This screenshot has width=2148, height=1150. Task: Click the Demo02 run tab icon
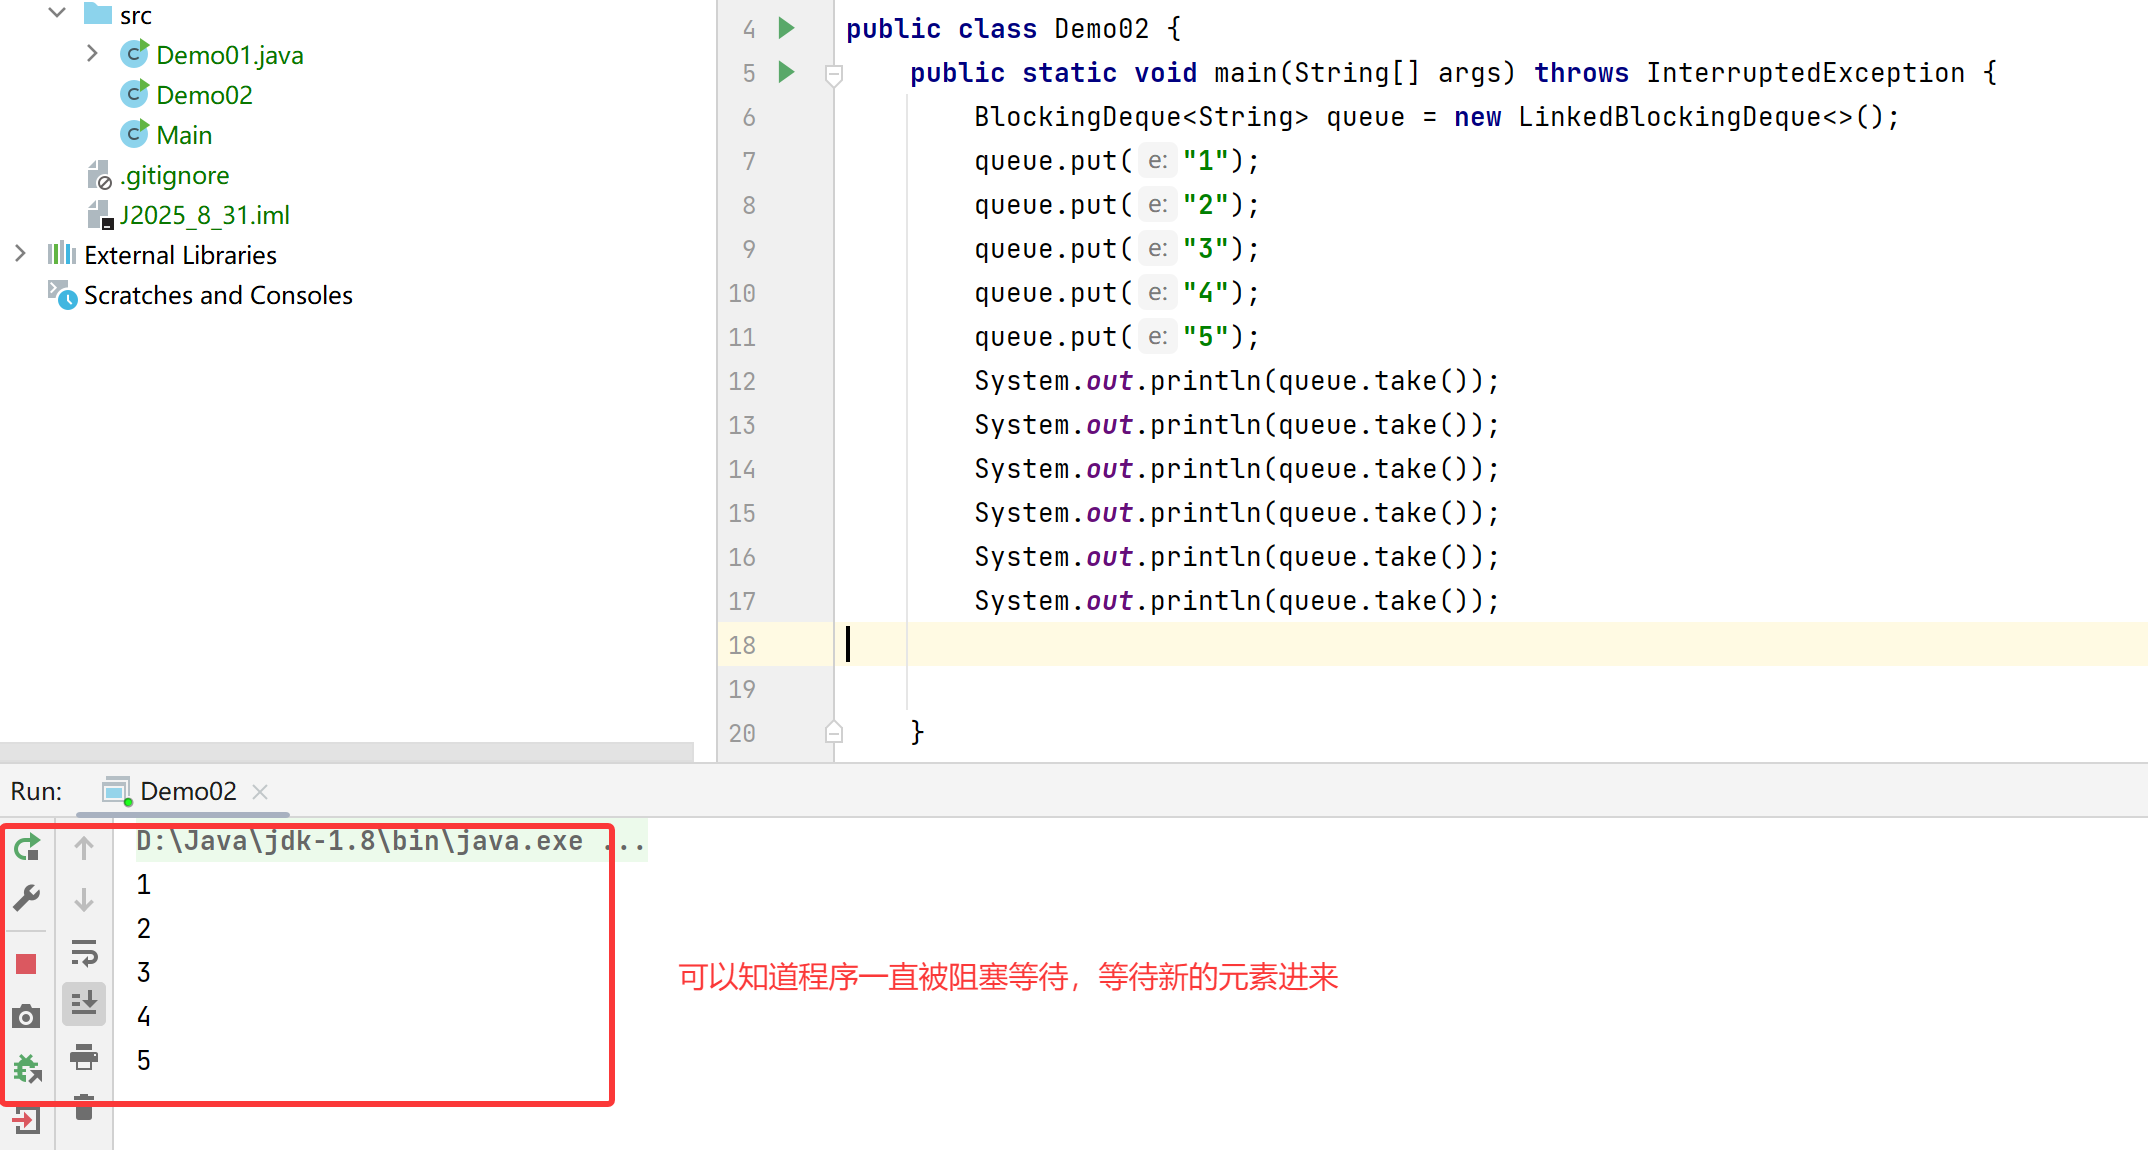coord(118,791)
